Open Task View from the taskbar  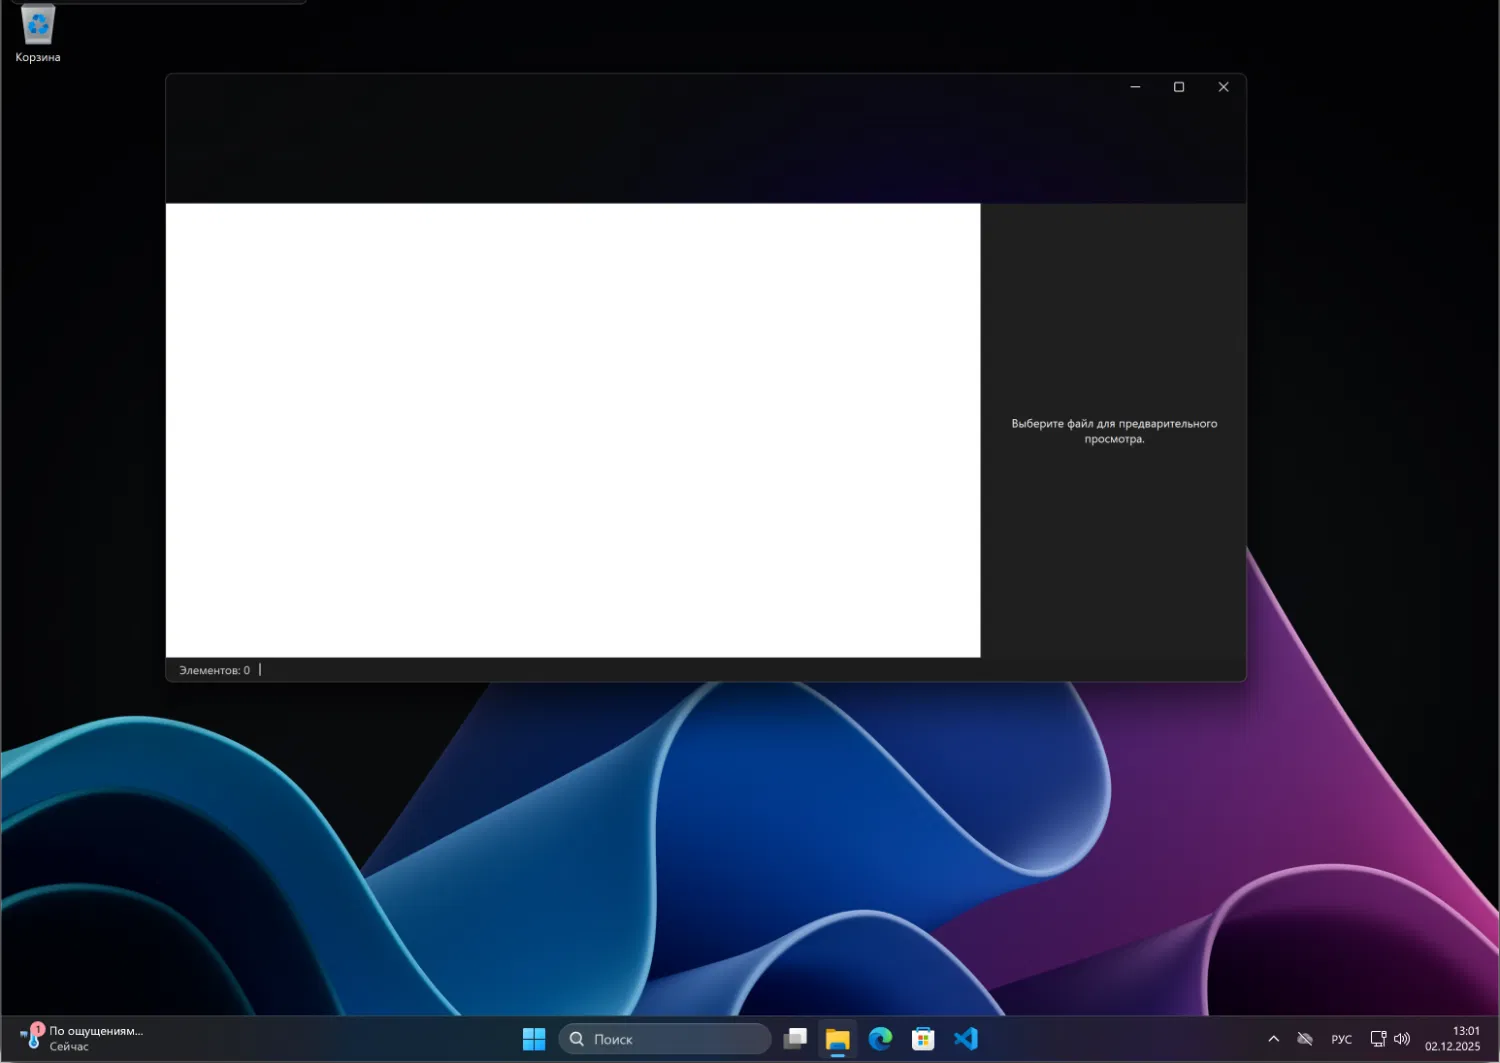(x=795, y=1039)
